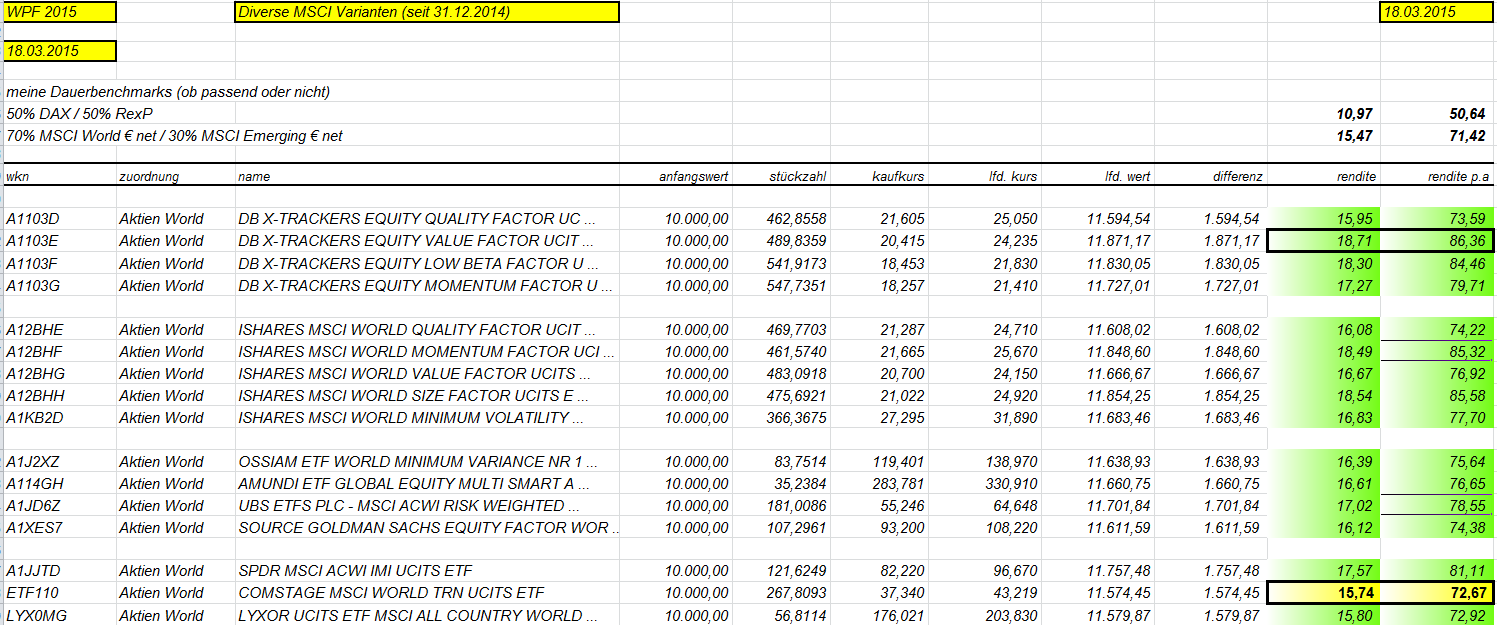Click the differenz column header
The height and width of the screenshot is (625, 1497).
pyautogui.click(x=1238, y=177)
